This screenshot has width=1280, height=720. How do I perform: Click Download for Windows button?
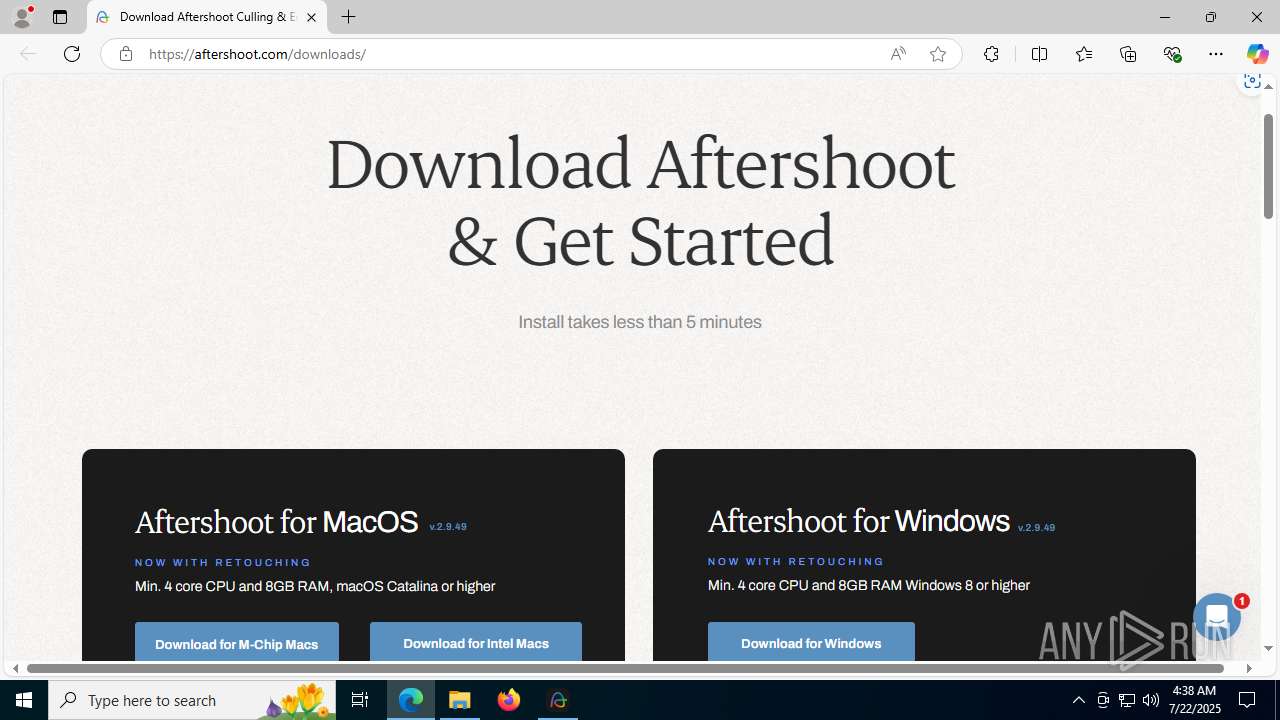(811, 642)
